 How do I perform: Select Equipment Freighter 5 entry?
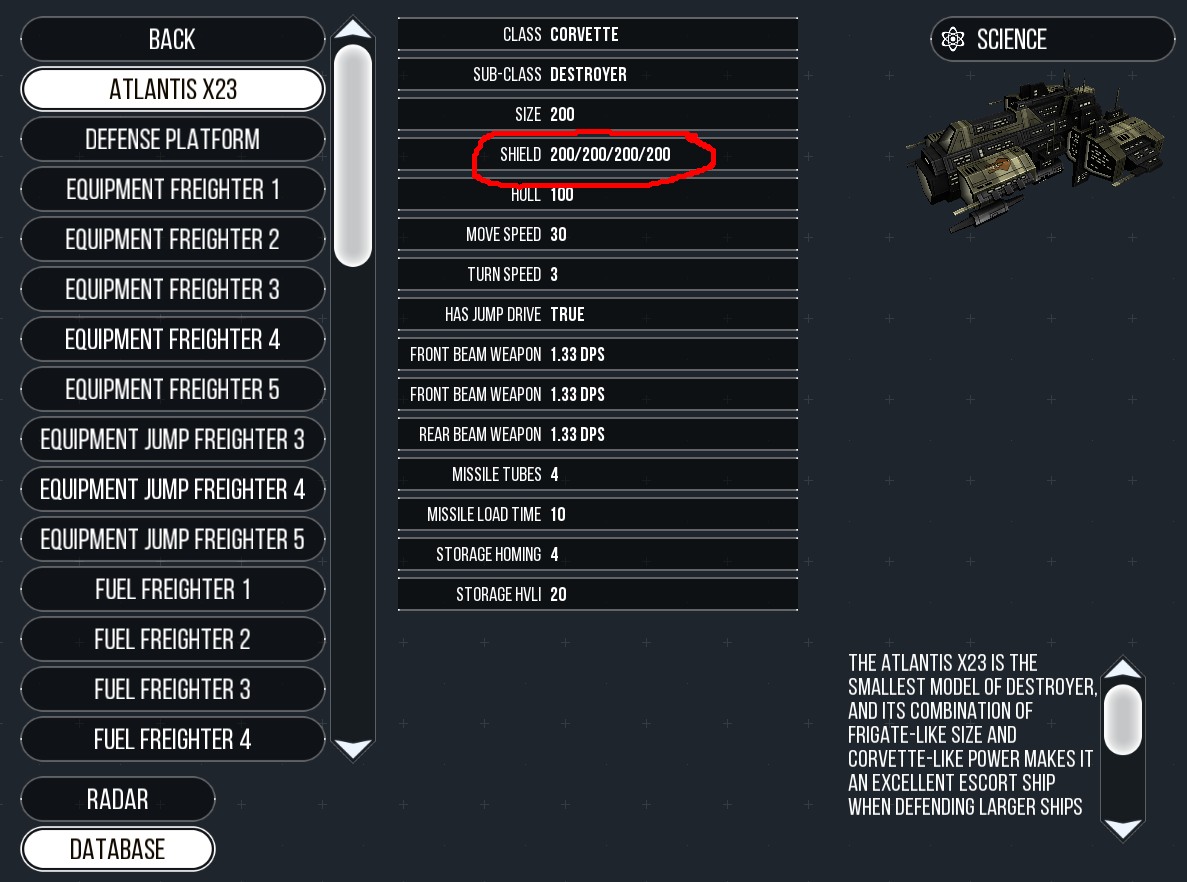point(173,389)
